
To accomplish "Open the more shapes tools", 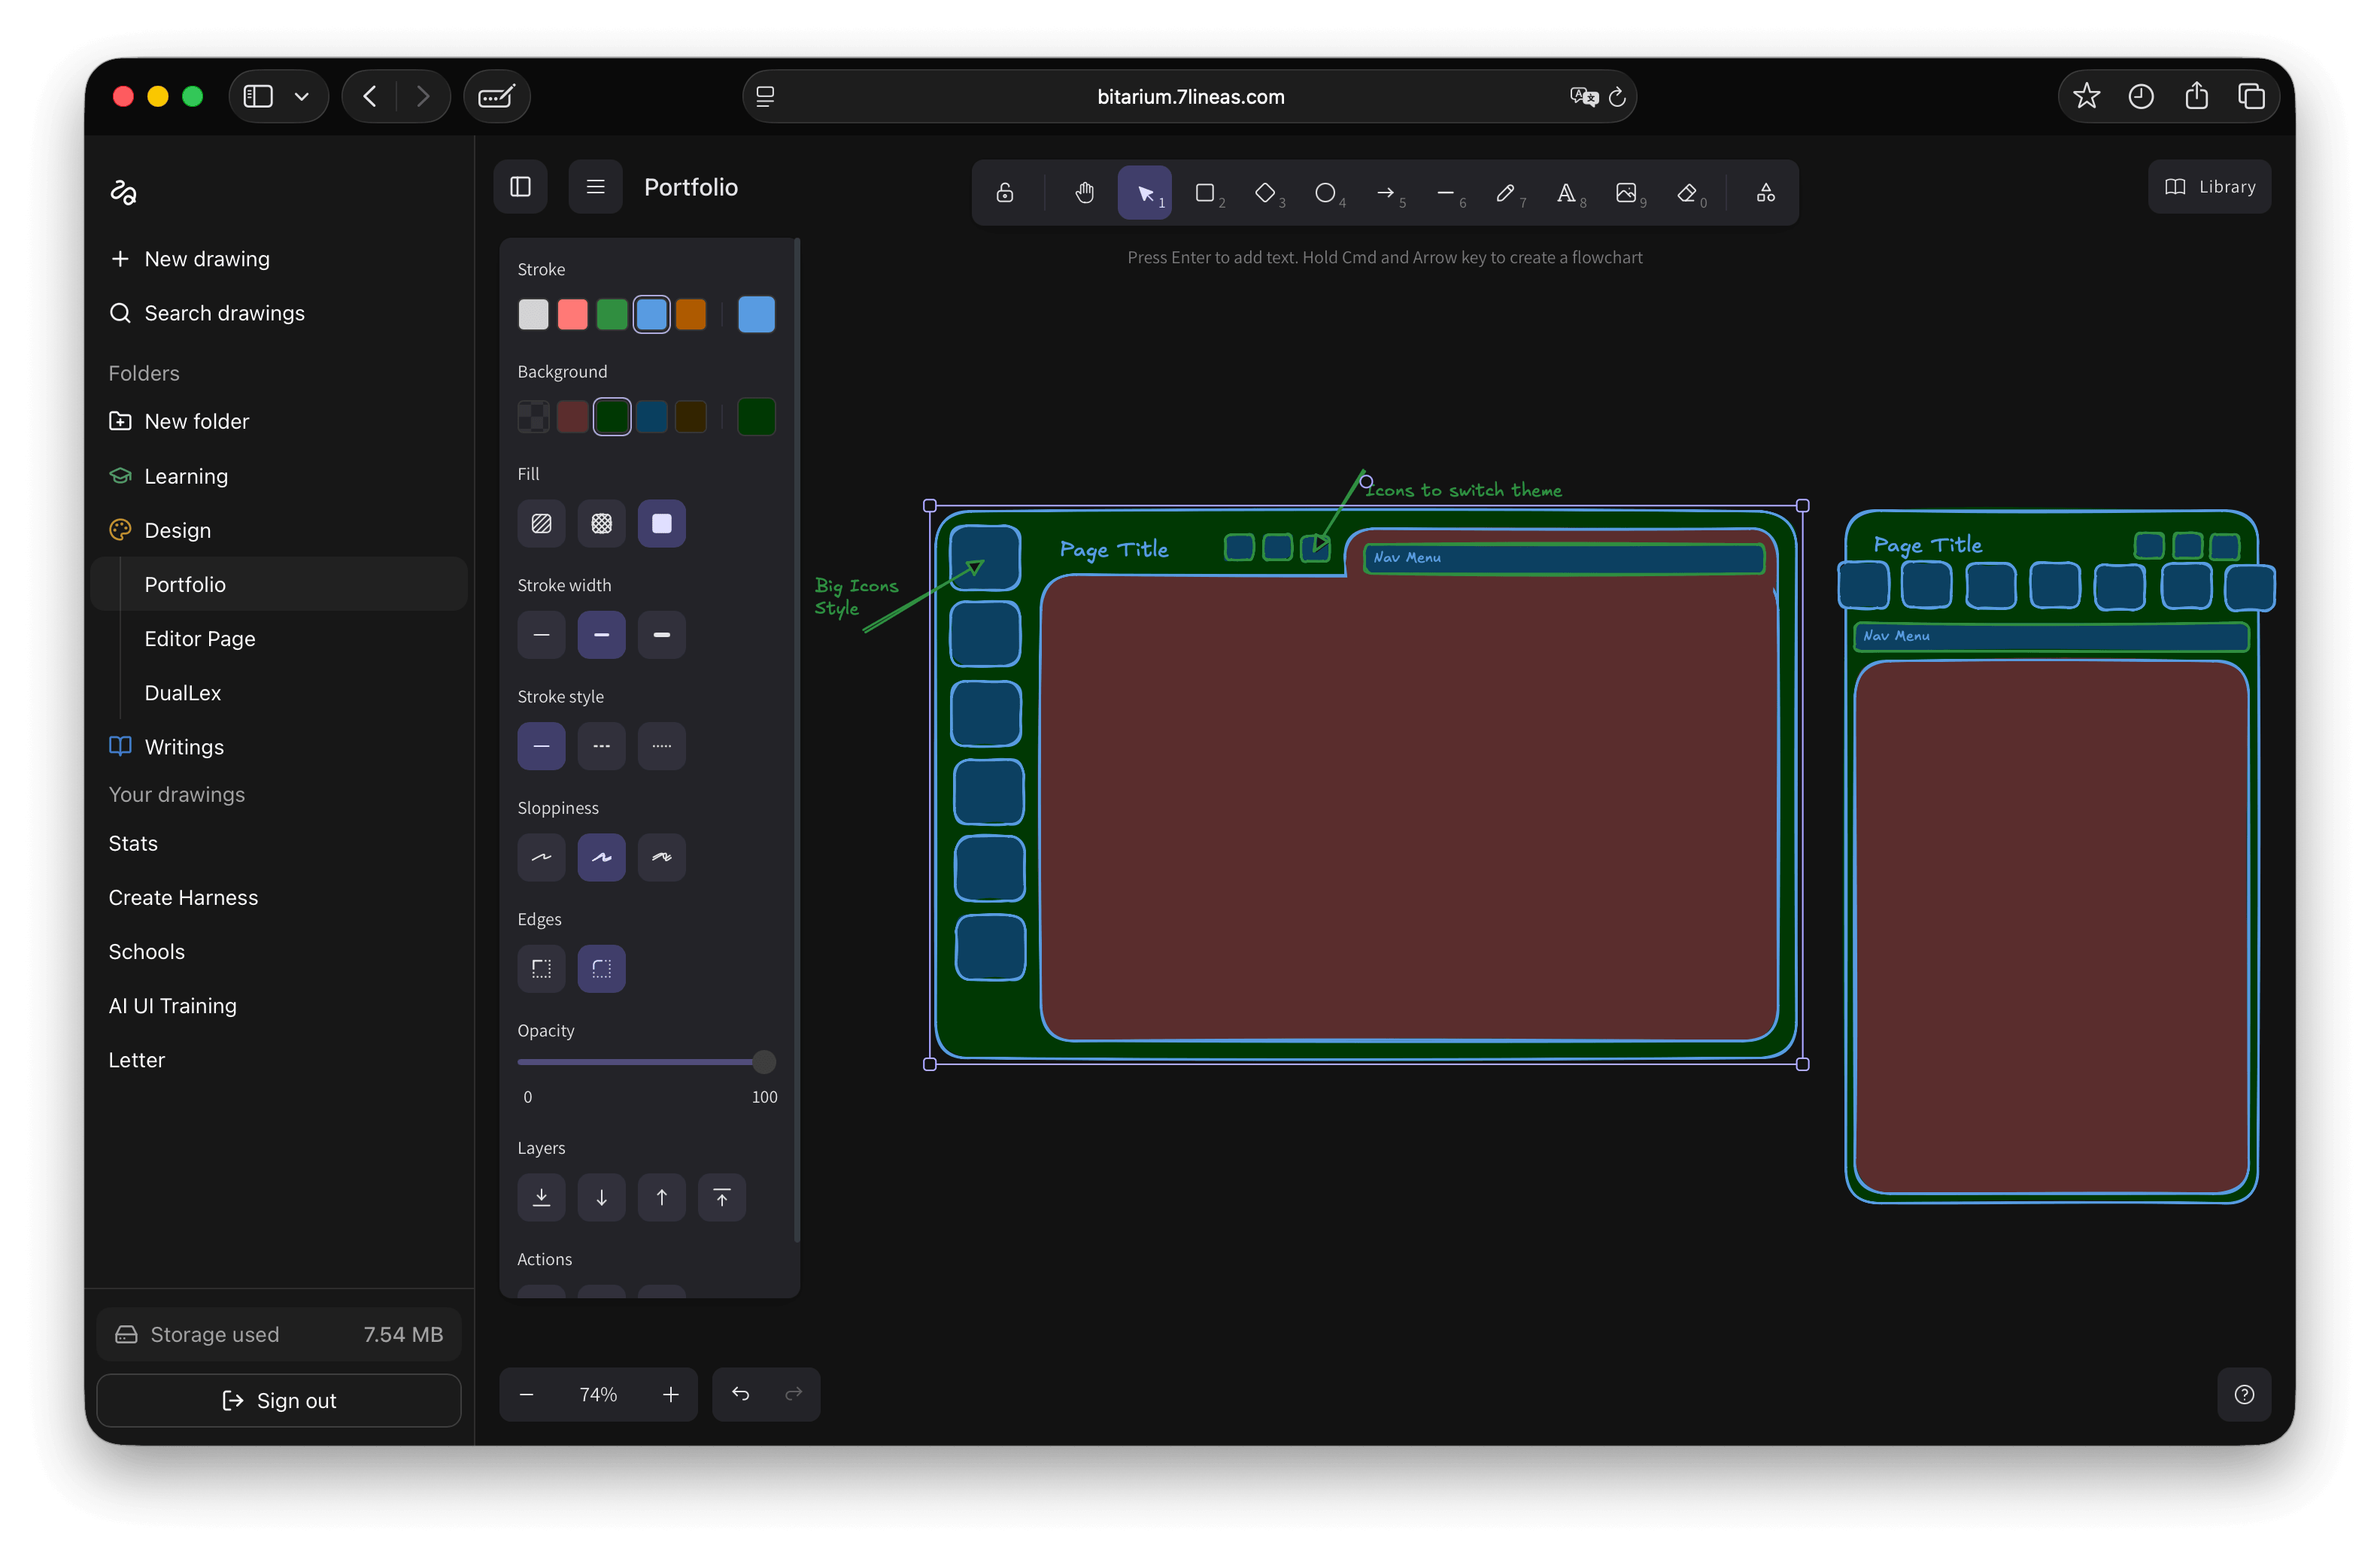I will coord(1766,192).
